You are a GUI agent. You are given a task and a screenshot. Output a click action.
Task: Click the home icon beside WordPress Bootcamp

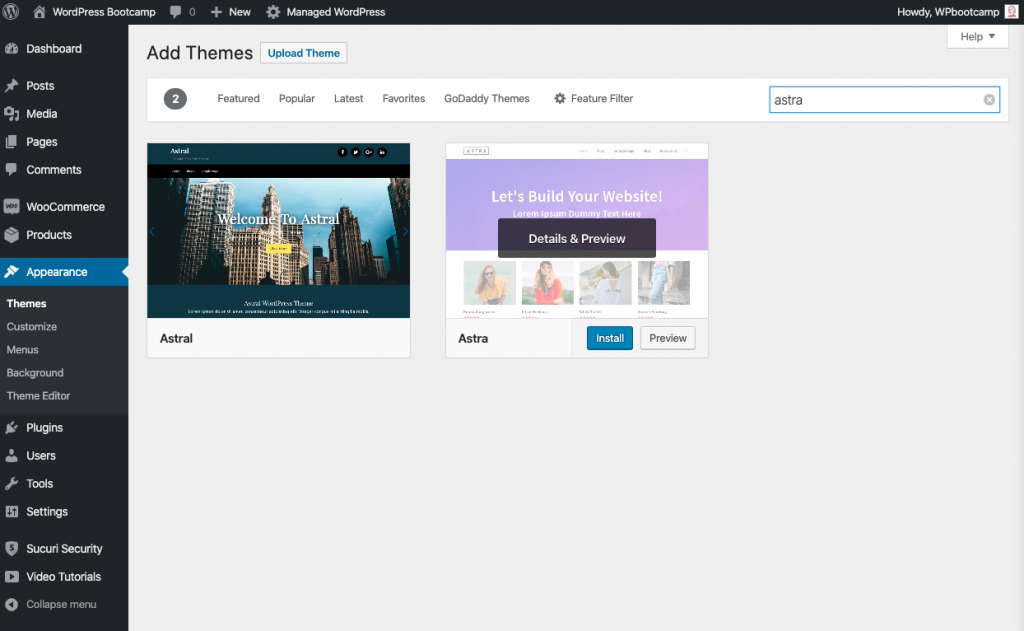39,12
